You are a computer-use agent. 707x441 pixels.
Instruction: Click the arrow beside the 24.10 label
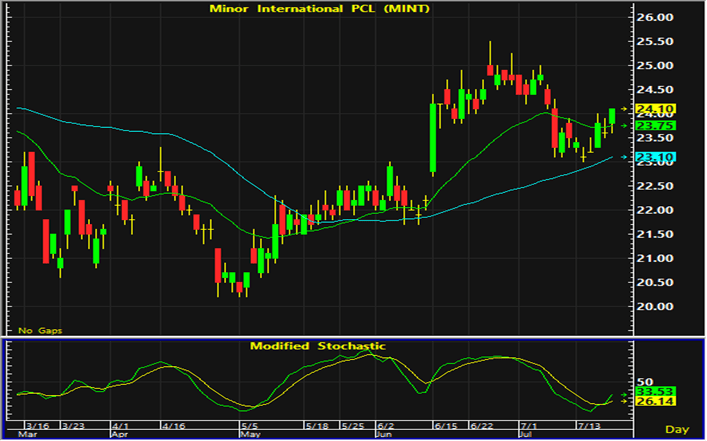tap(624, 109)
